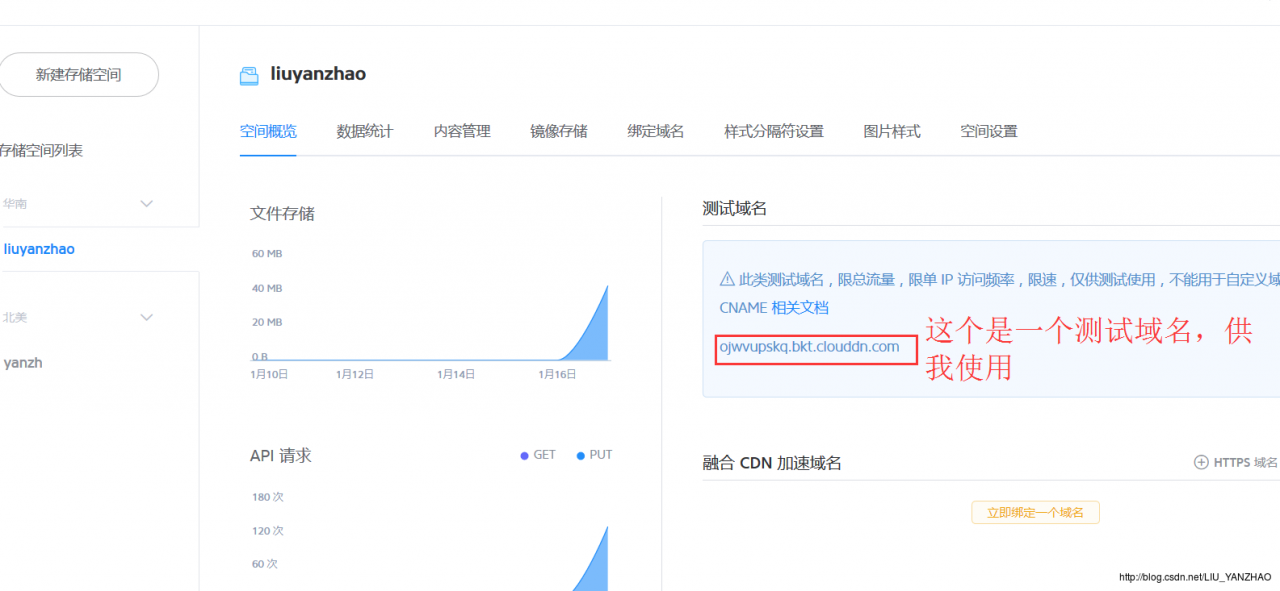Click the ojwvupskq.bkt.clouddn.com test domain
Image resolution: width=1280 pixels, height=591 pixels.
click(809, 347)
